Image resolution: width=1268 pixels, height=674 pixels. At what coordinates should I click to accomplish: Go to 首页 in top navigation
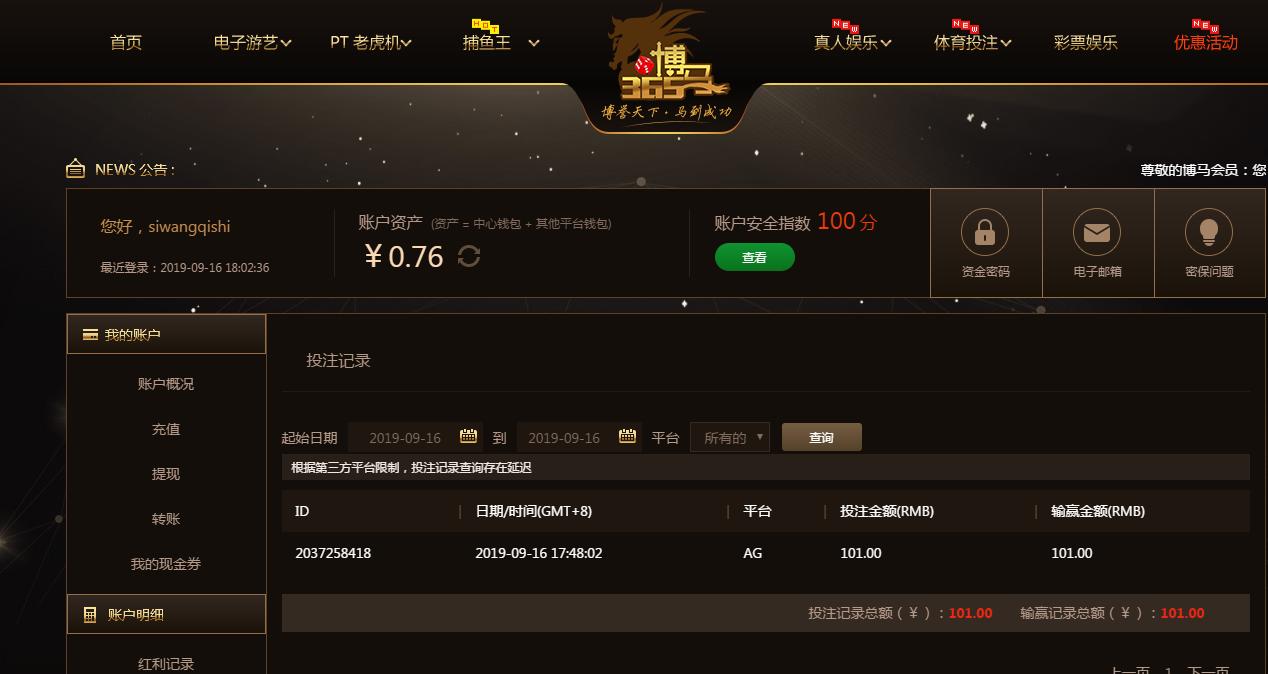[126, 42]
